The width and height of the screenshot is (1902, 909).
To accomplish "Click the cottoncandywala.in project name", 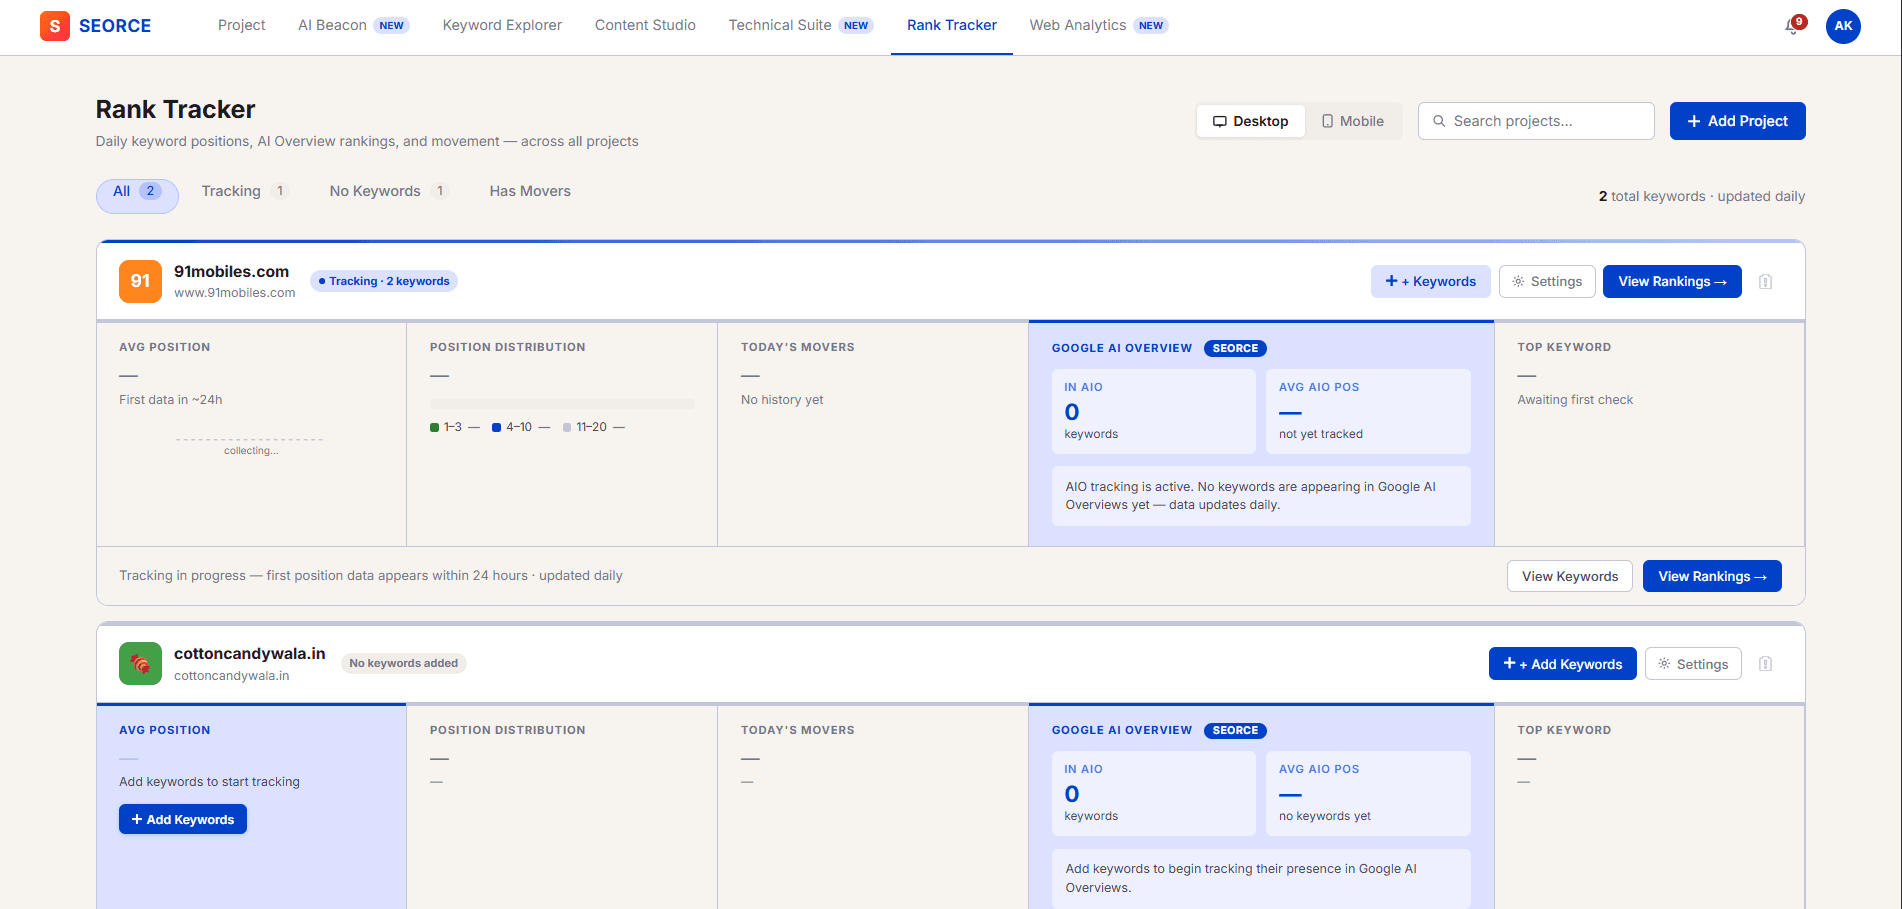I will pos(250,653).
